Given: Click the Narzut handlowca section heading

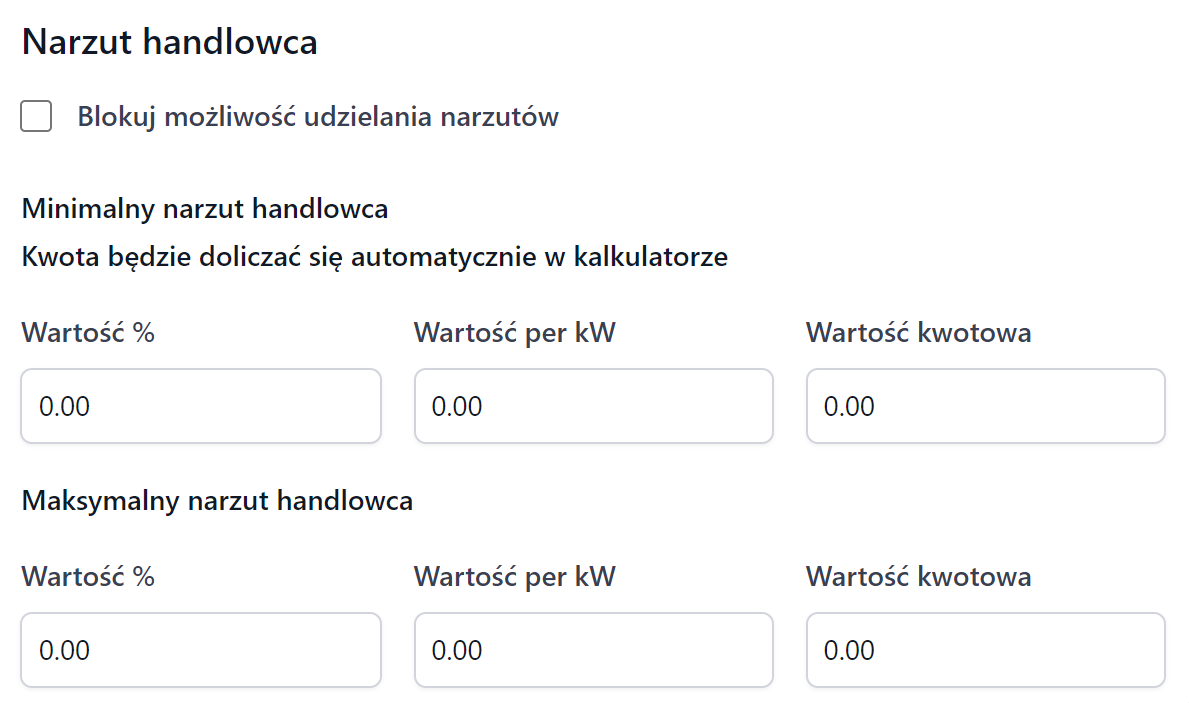Looking at the screenshot, I should [x=169, y=42].
